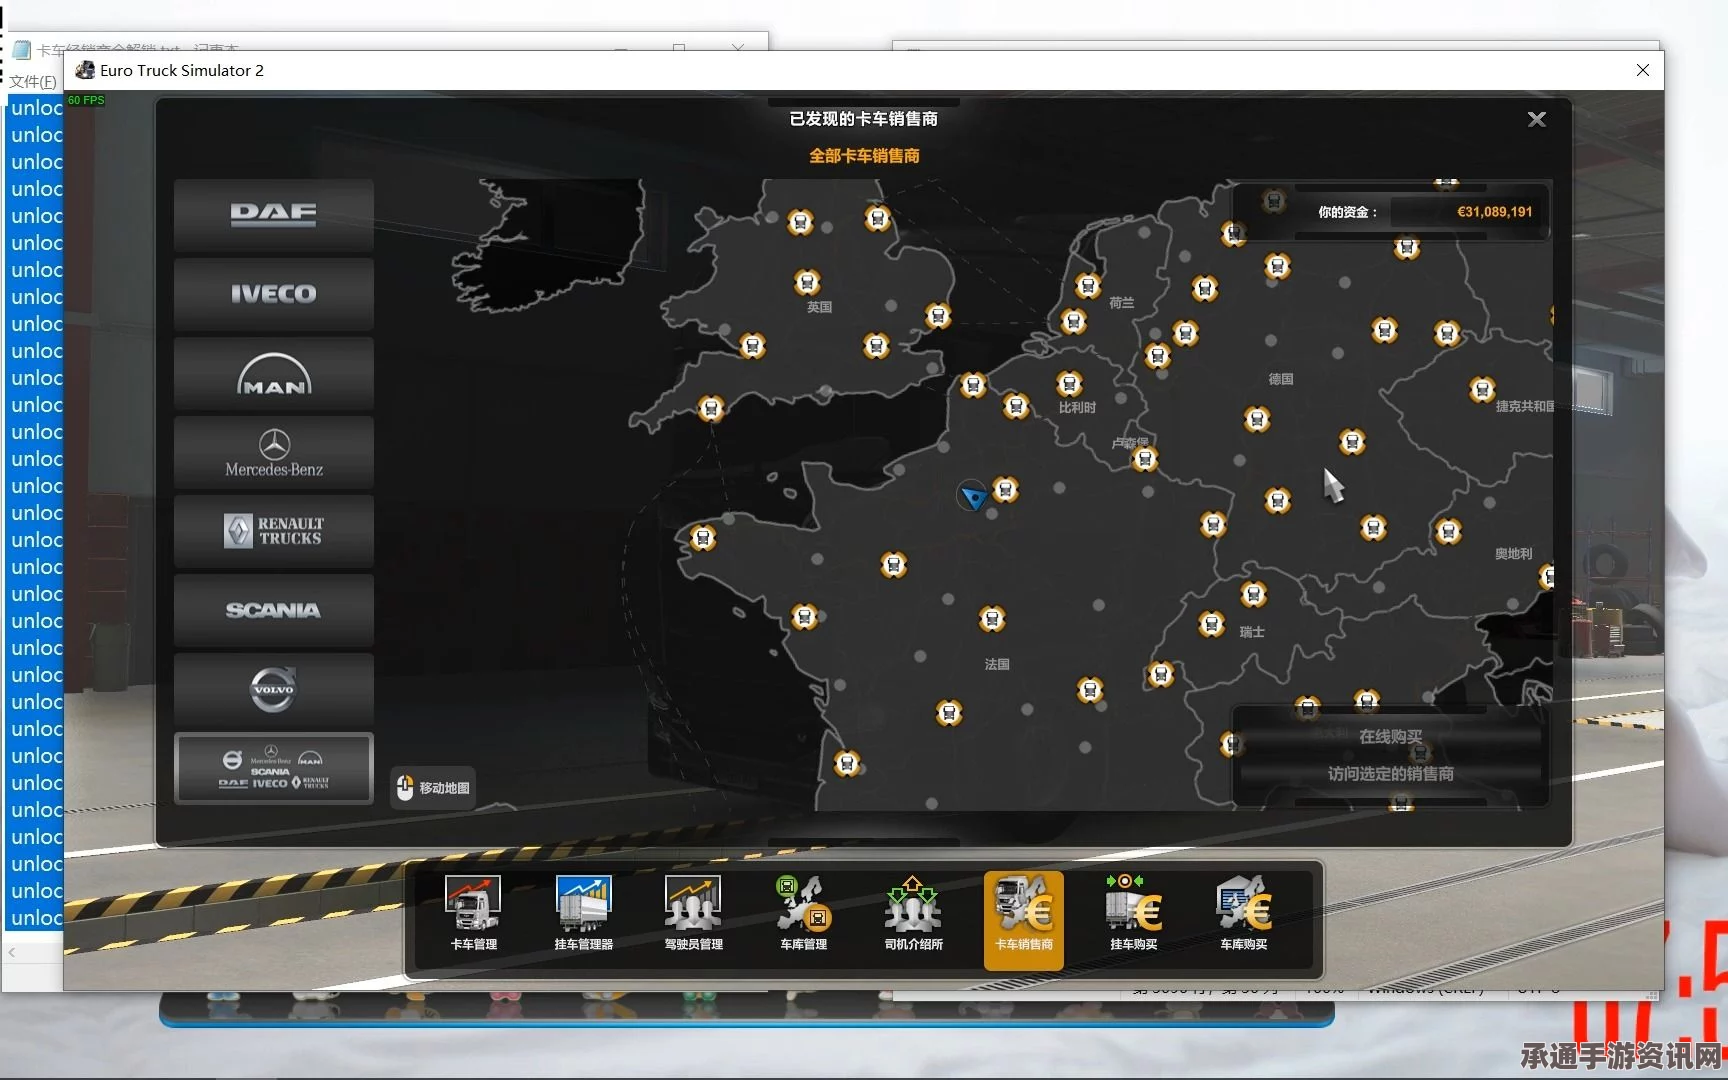1728x1080 pixels.
Task: Open 车库管理 garage manager
Action: [x=804, y=915]
